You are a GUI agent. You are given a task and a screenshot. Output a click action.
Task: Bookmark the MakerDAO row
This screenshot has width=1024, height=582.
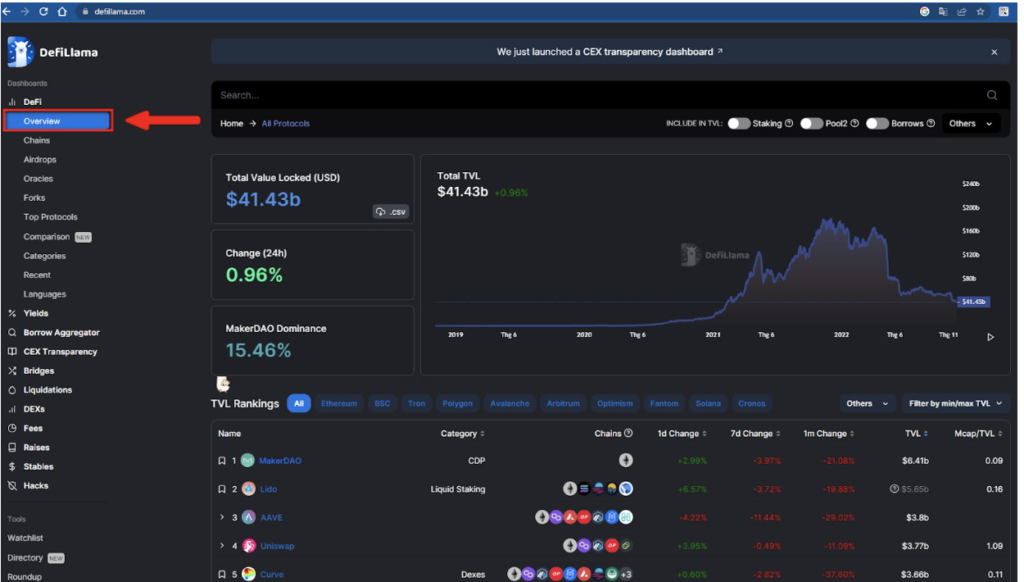tap(222, 461)
